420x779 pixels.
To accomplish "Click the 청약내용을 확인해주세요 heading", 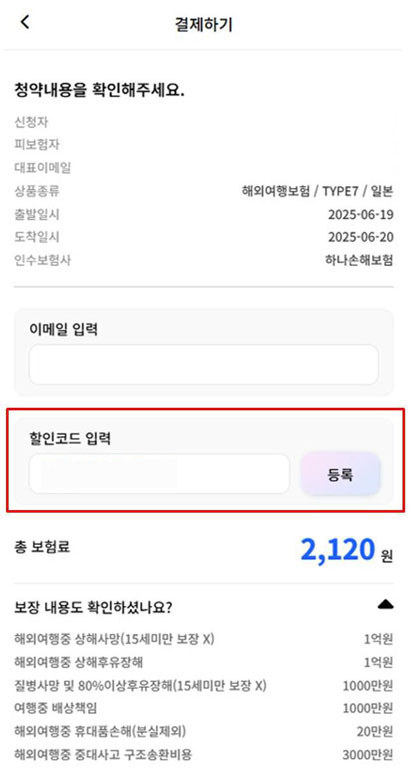I will point(99,90).
